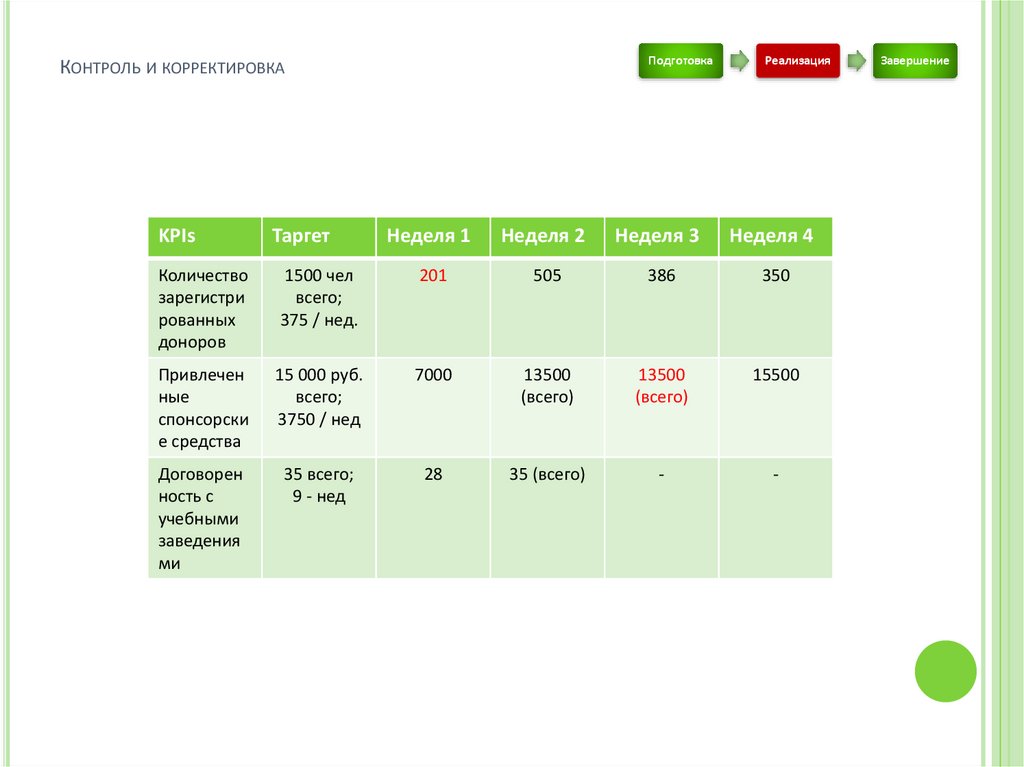Click the black 13500 (всего) cell

click(547, 408)
